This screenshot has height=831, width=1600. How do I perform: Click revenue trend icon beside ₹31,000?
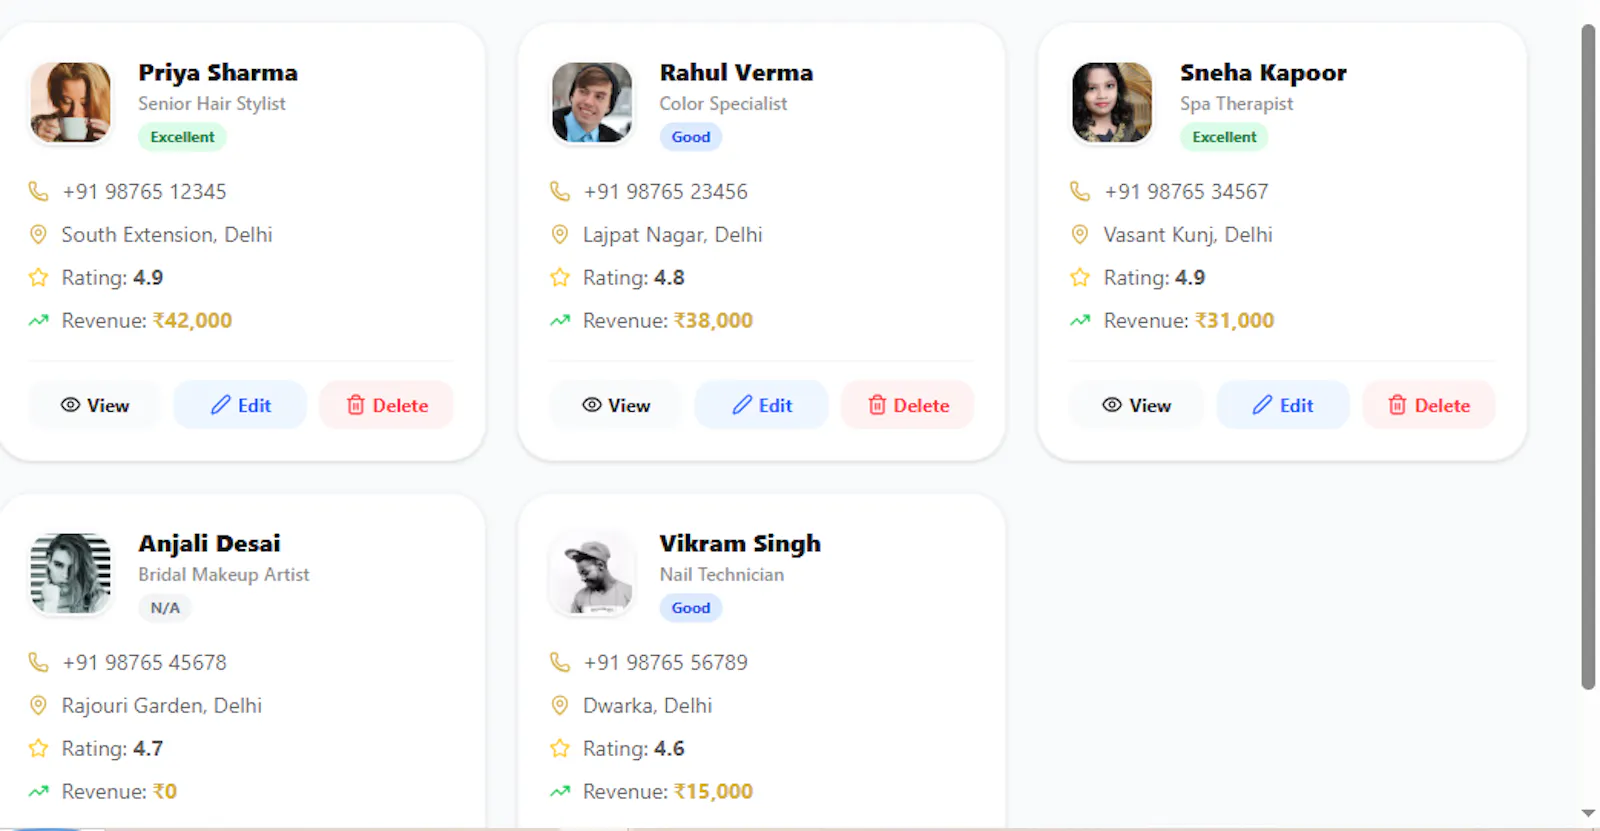tap(1080, 321)
